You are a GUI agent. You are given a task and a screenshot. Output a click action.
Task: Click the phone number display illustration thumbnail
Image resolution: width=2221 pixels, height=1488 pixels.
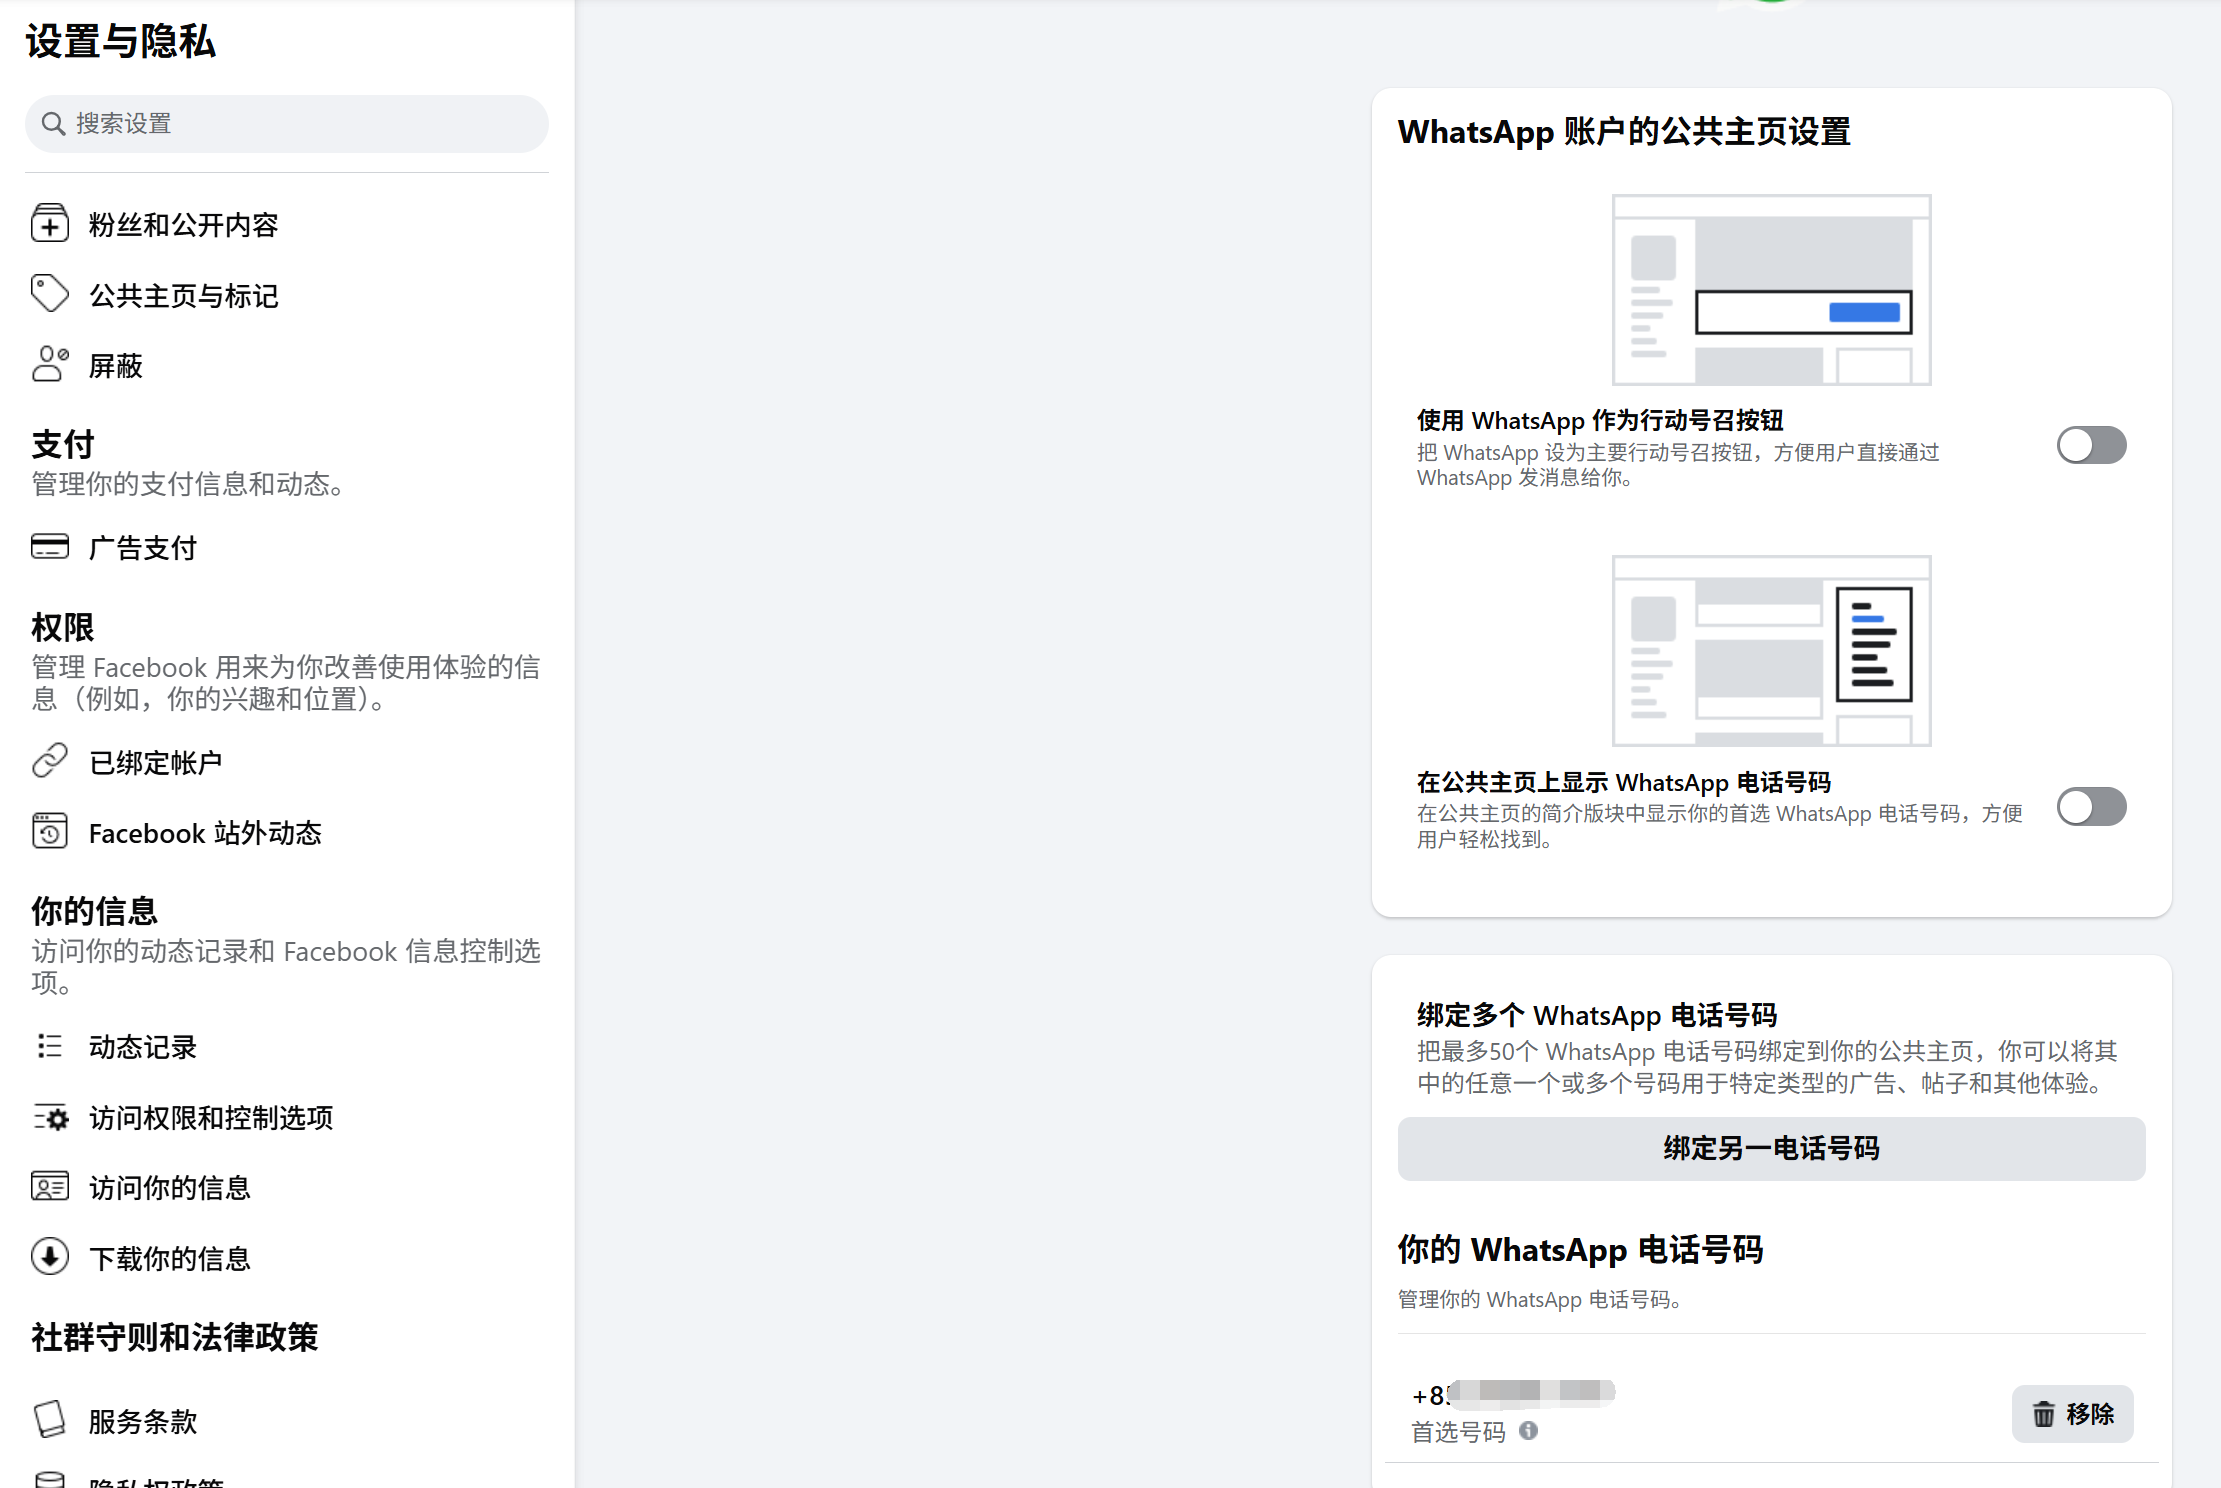click(1771, 651)
